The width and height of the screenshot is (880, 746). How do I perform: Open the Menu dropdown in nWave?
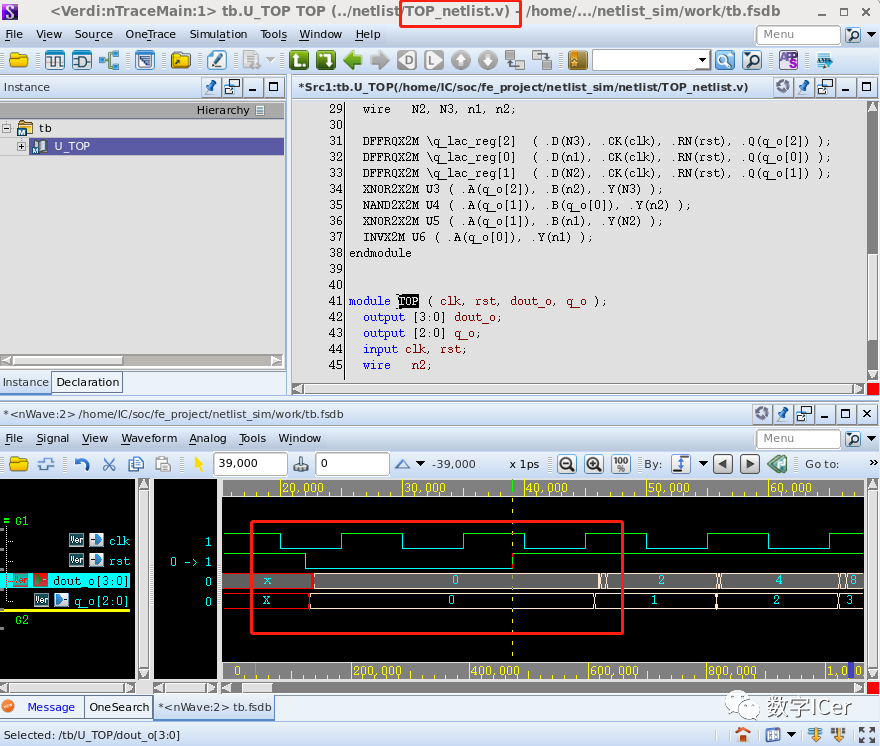[x=798, y=438]
